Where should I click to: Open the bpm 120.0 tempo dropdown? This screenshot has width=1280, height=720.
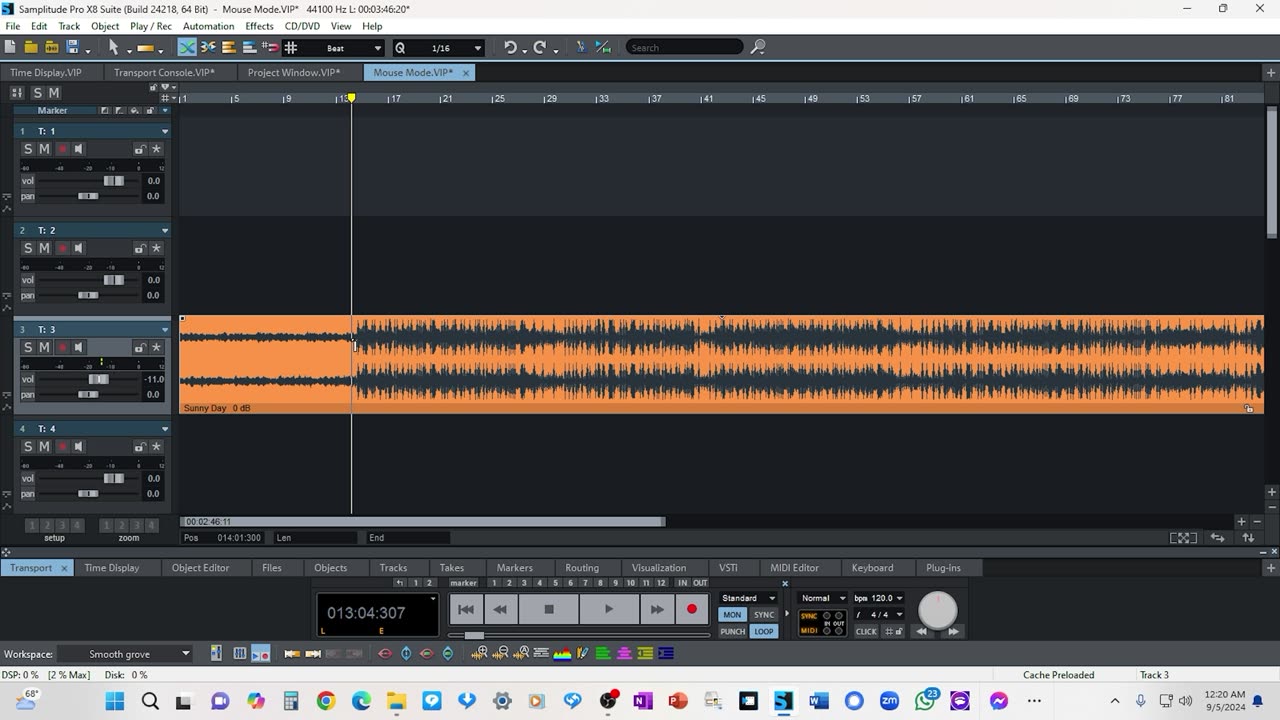880,598
